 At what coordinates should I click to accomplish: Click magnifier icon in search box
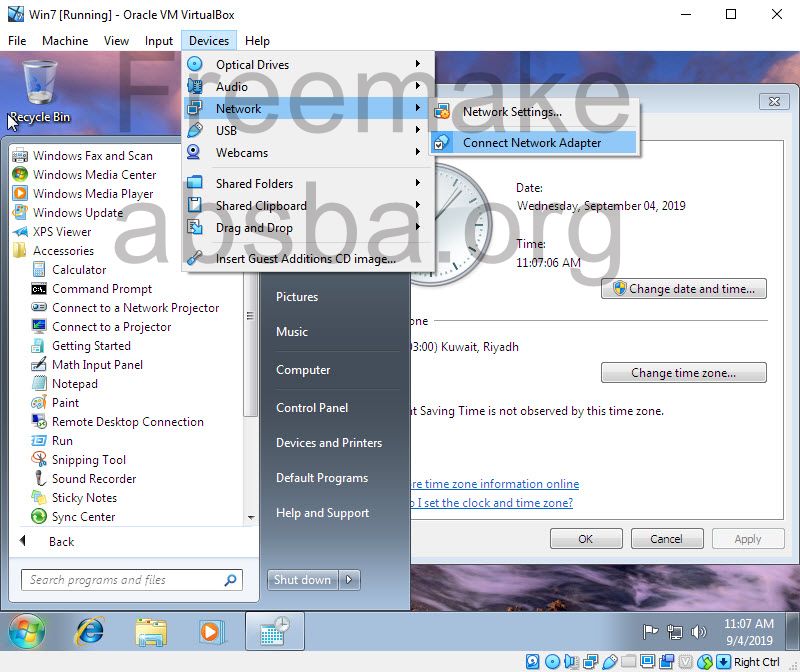pyautogui.click(x=230, y=580)
